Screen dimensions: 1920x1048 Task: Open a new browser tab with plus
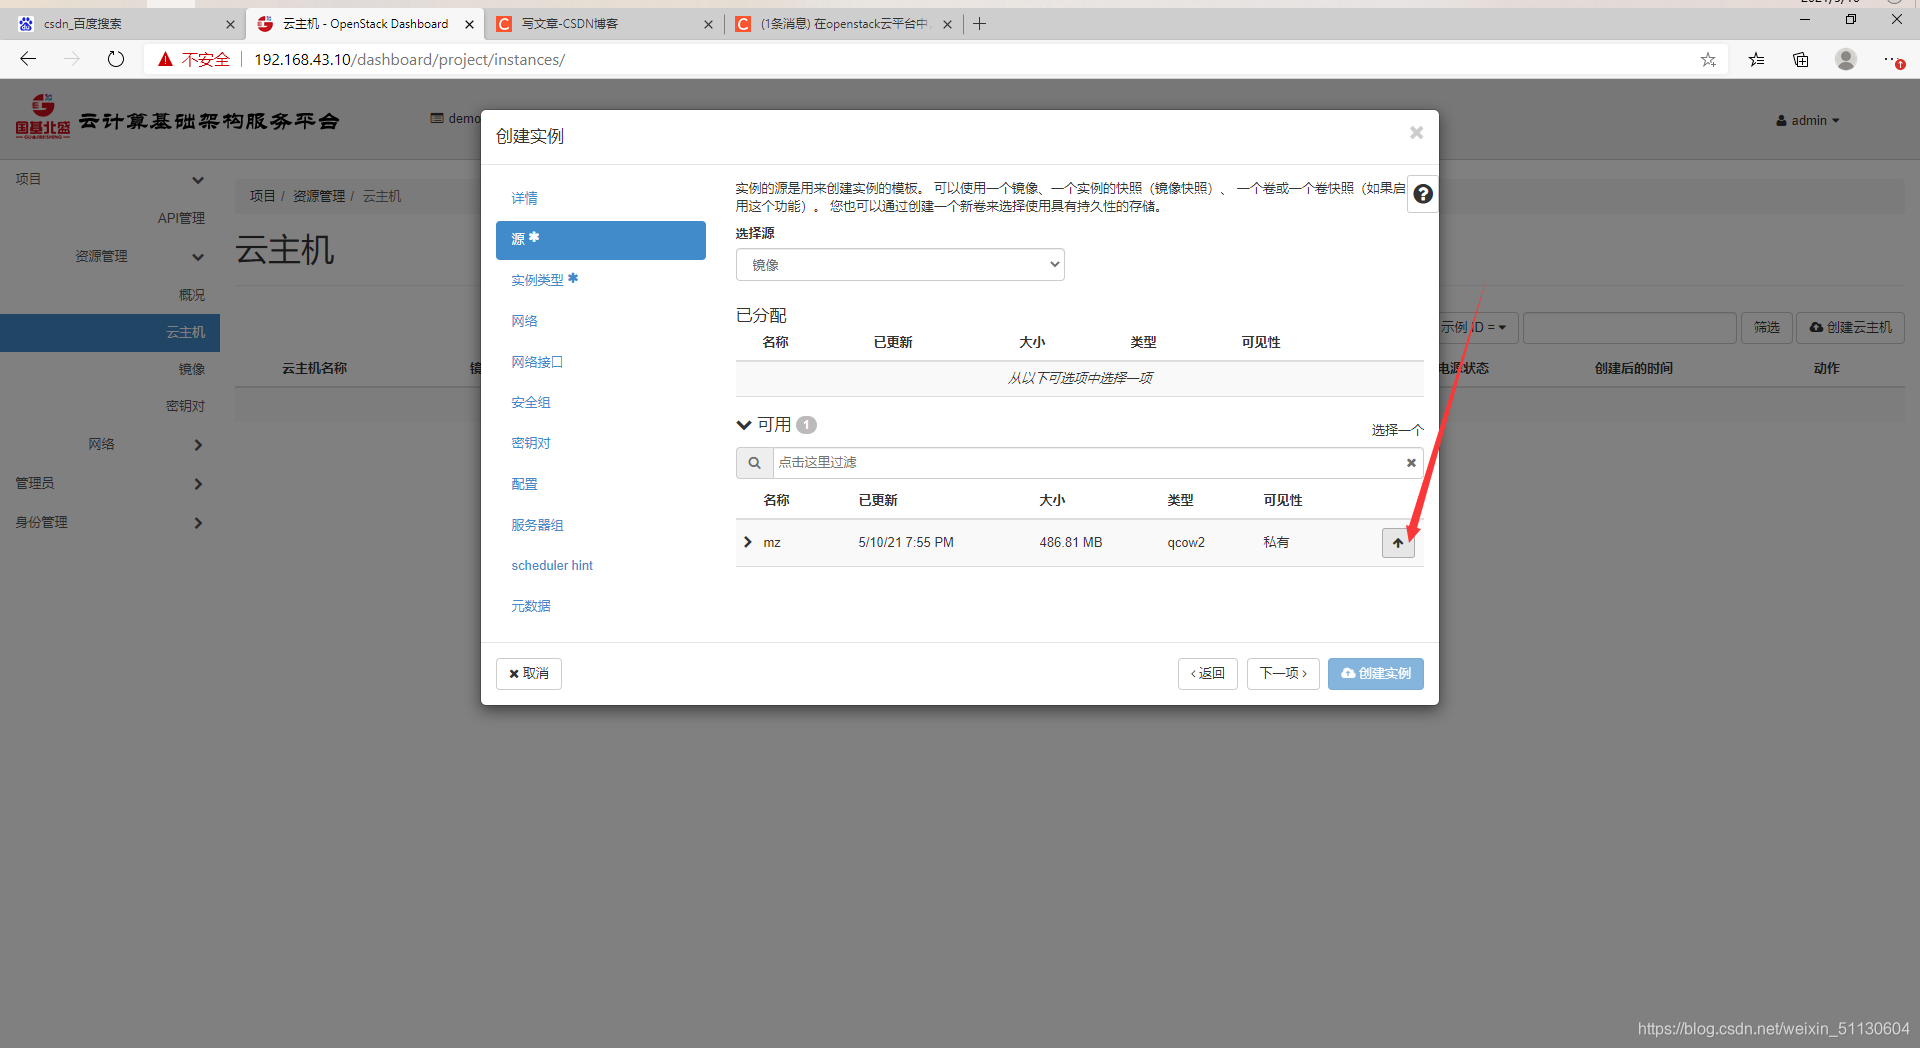[x=979, y=24]
